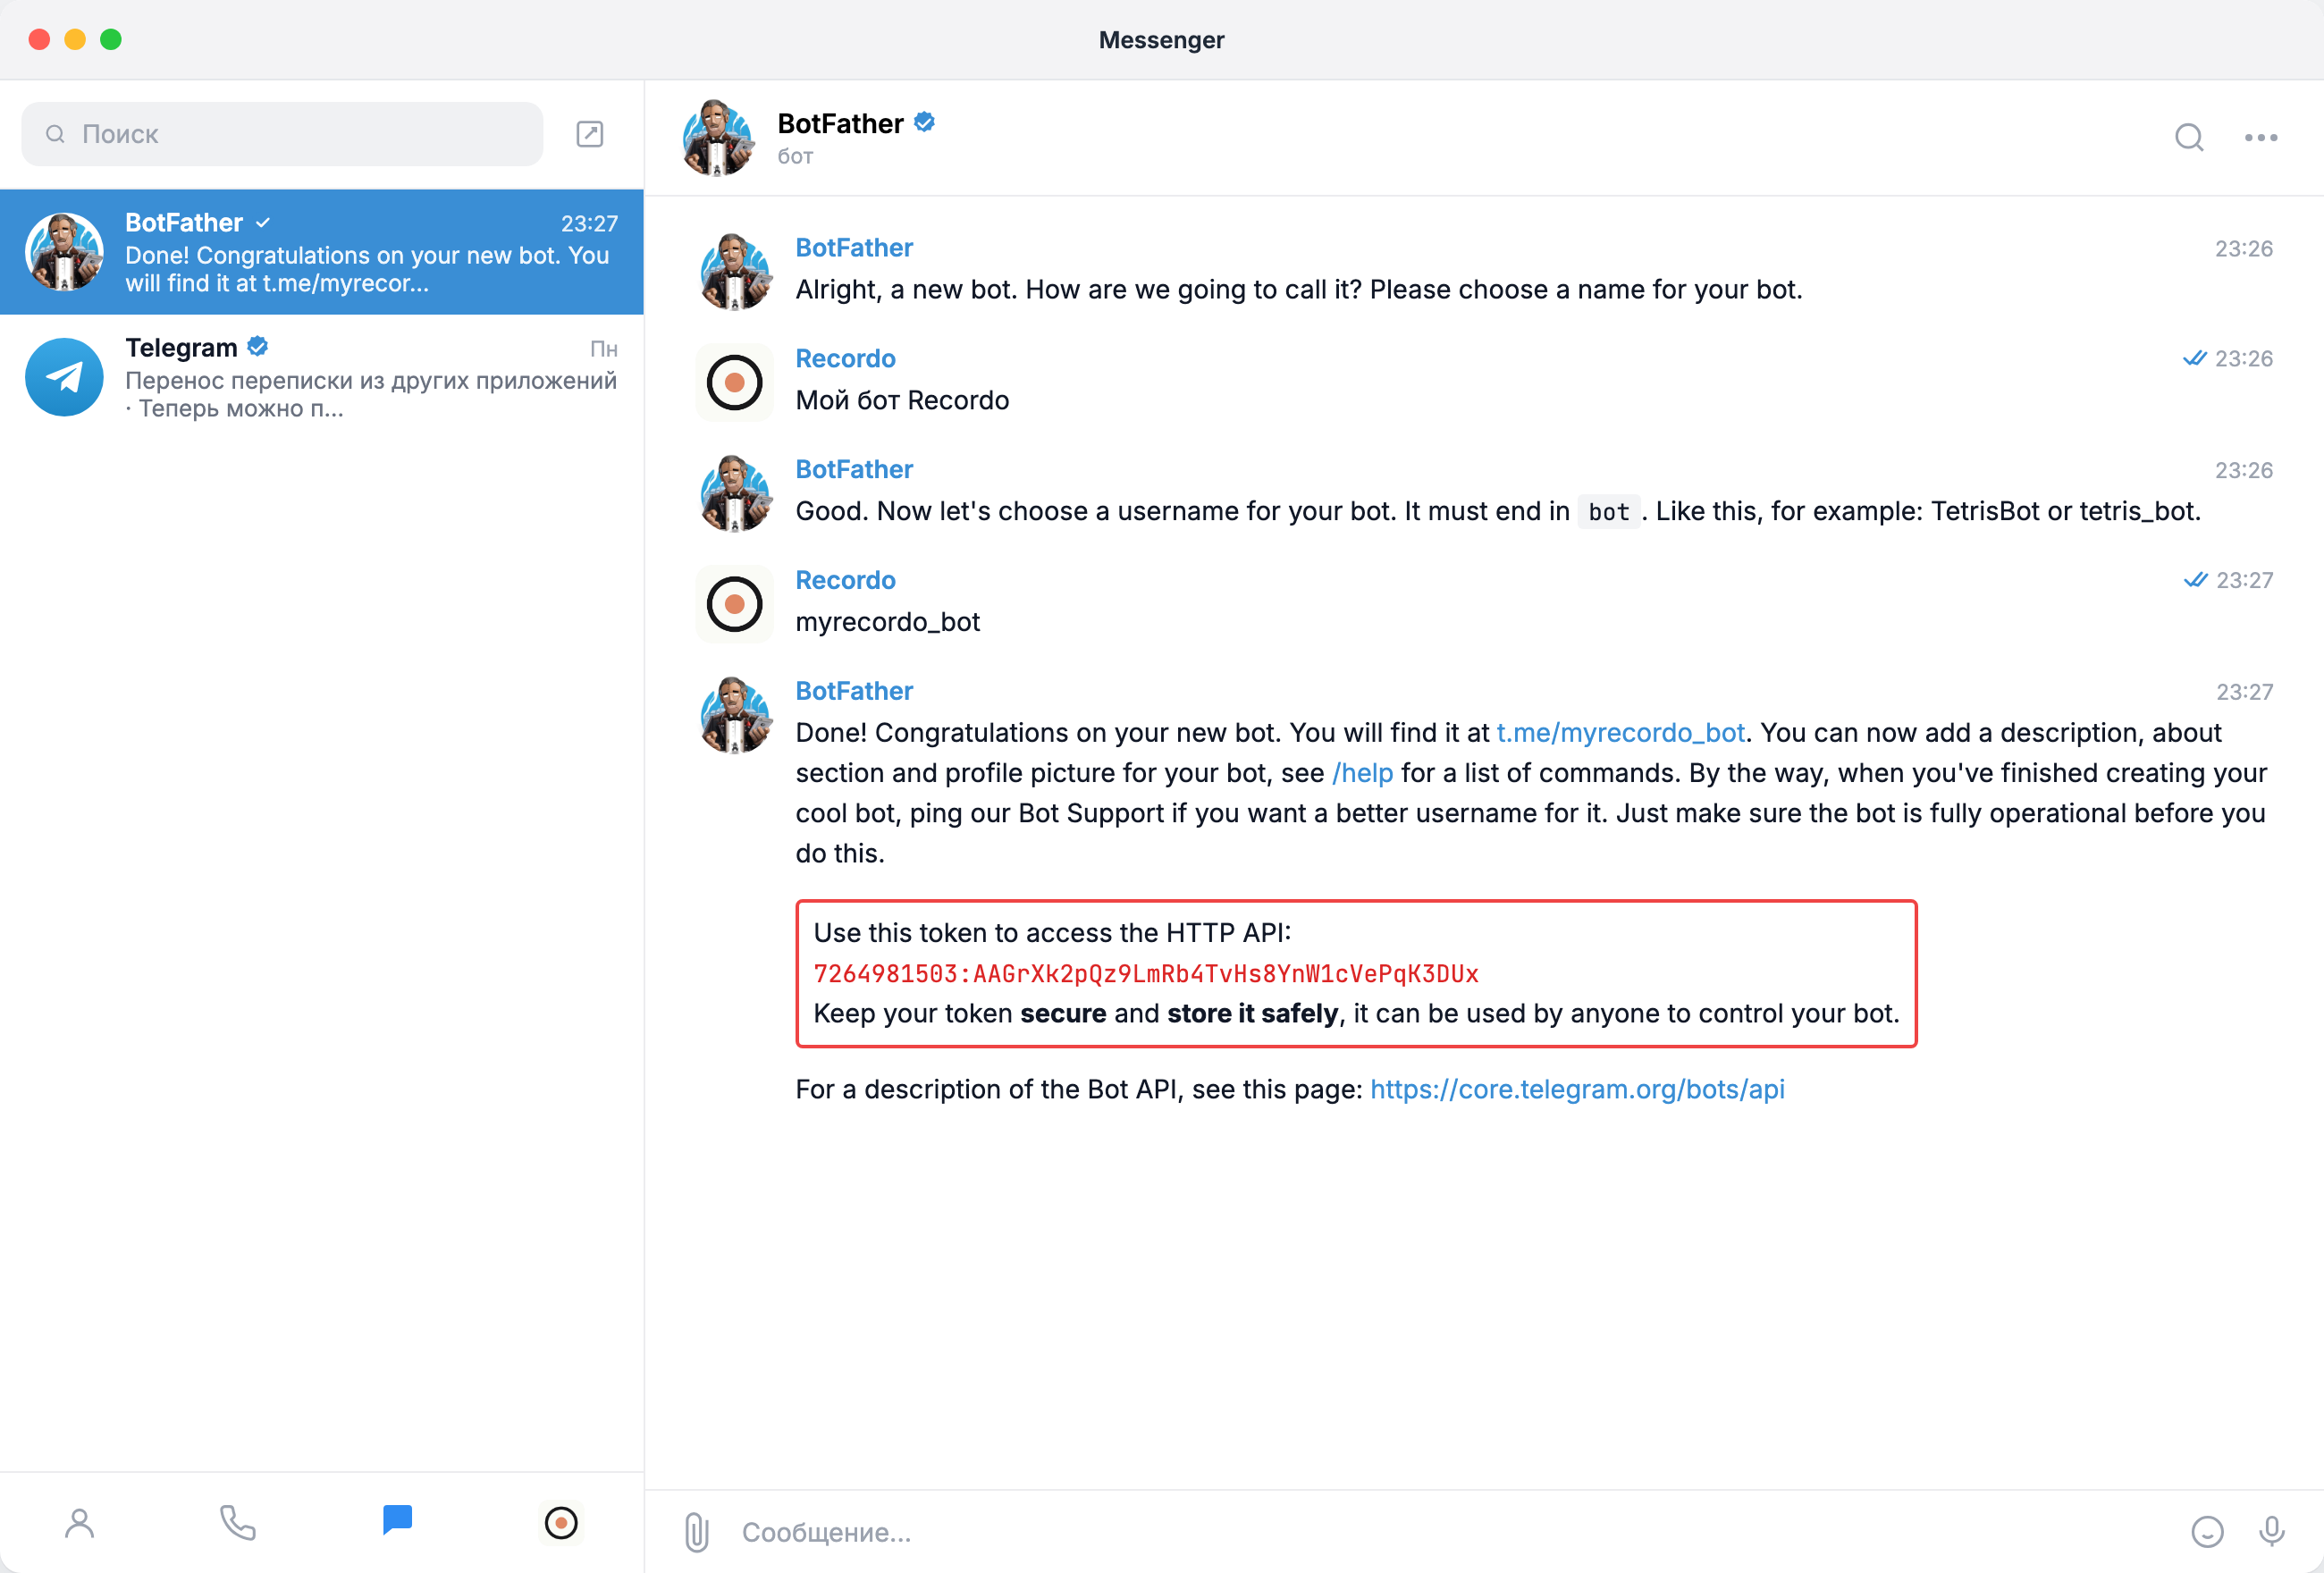Open the emoji picker smiley icon

point(2207,1531)
